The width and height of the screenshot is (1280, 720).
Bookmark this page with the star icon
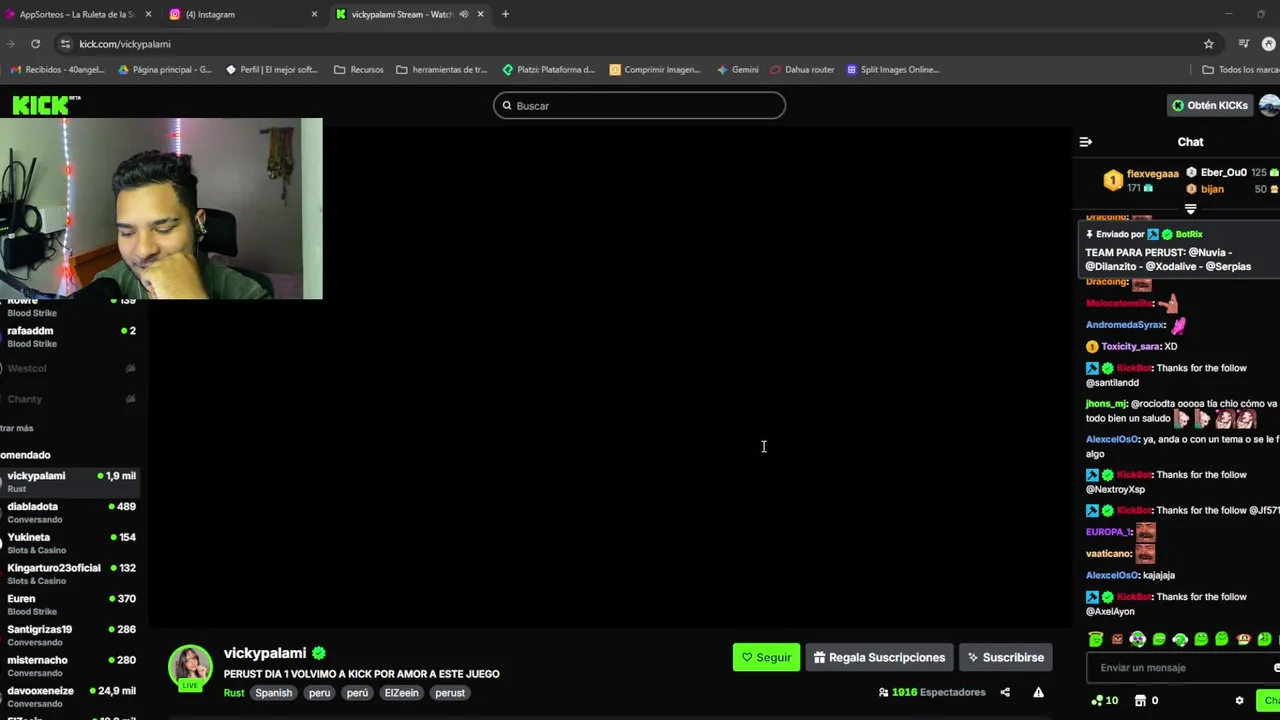1208,44
